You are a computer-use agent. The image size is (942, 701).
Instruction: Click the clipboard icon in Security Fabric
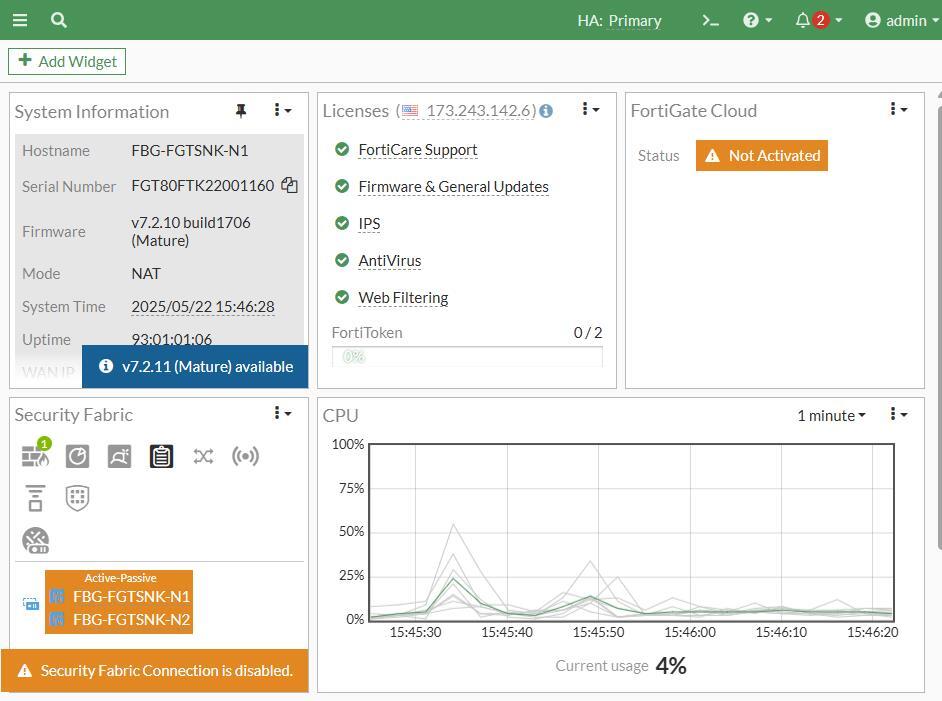[x=161, y=456]
